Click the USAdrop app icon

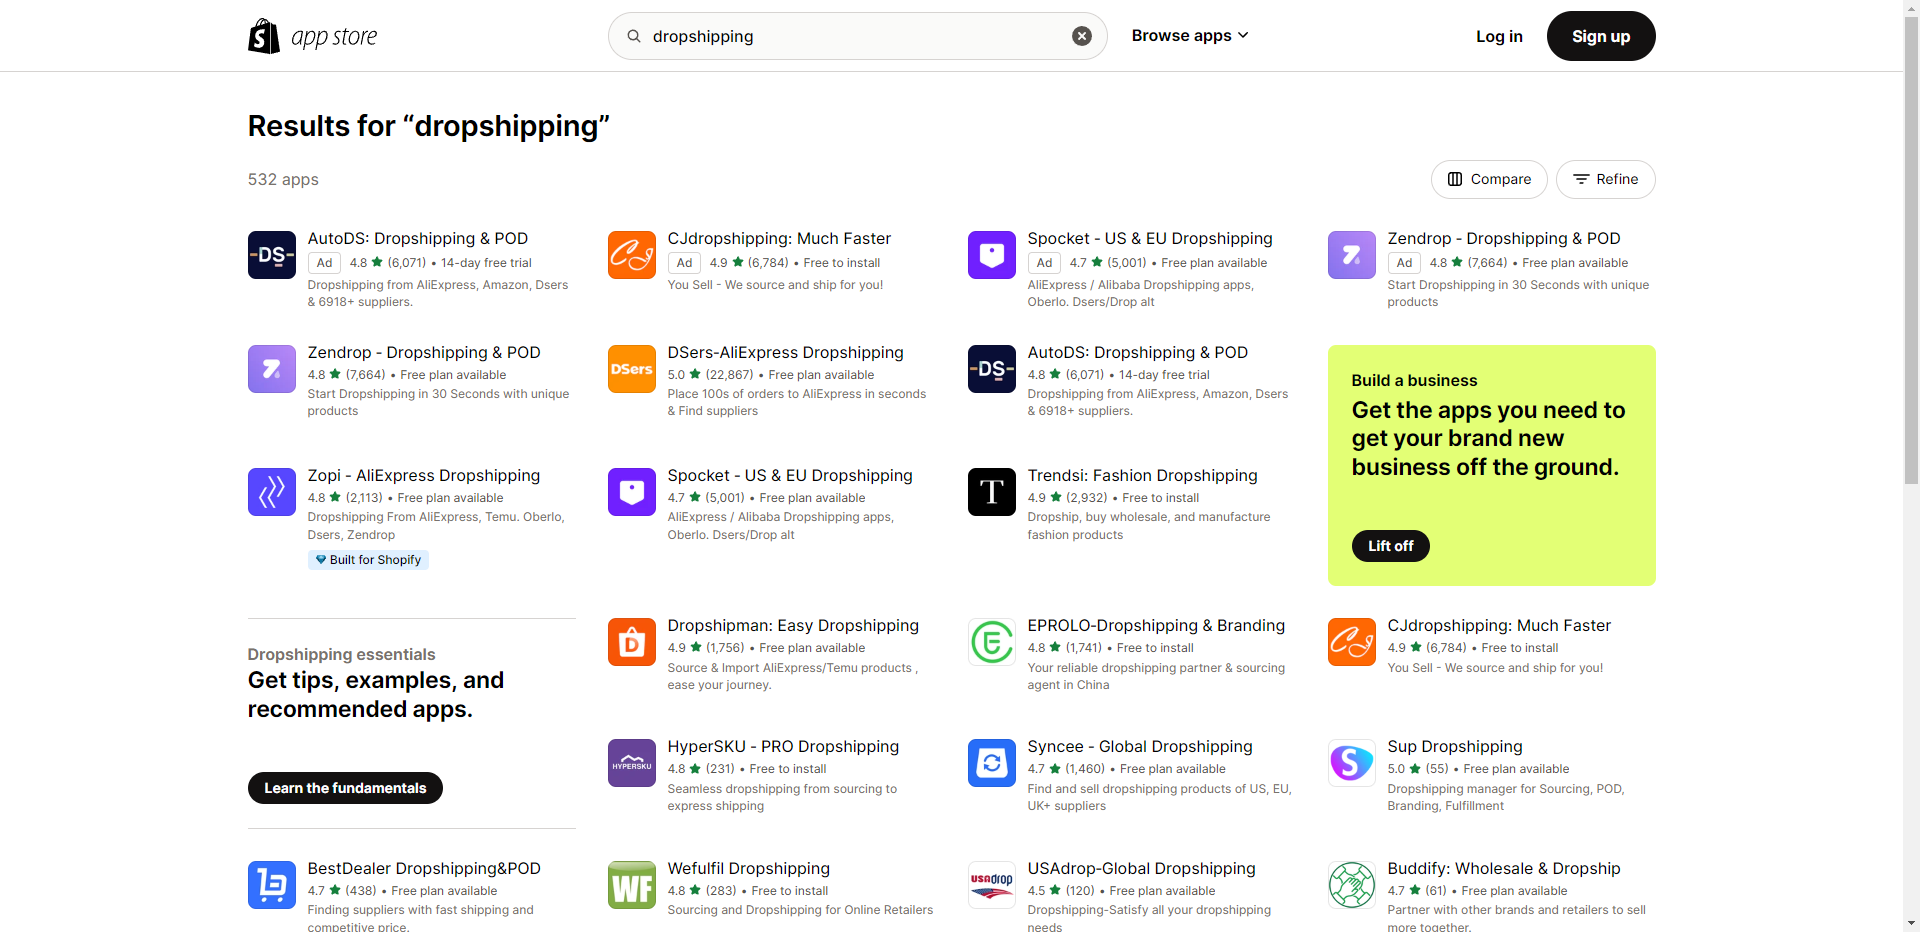(x=992, y=885)
